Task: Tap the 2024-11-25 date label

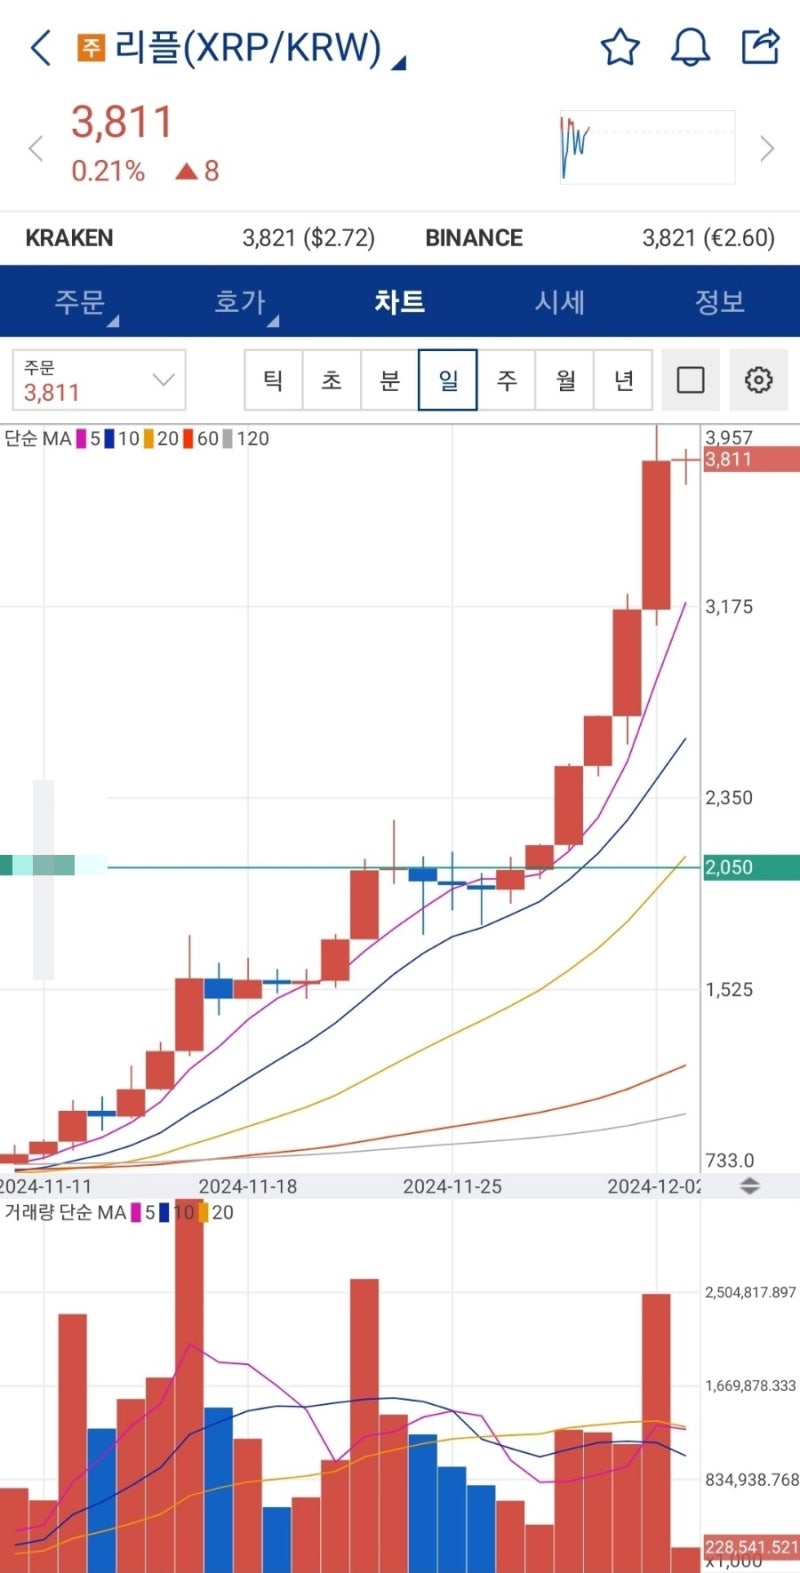Action: (452, 1186)
